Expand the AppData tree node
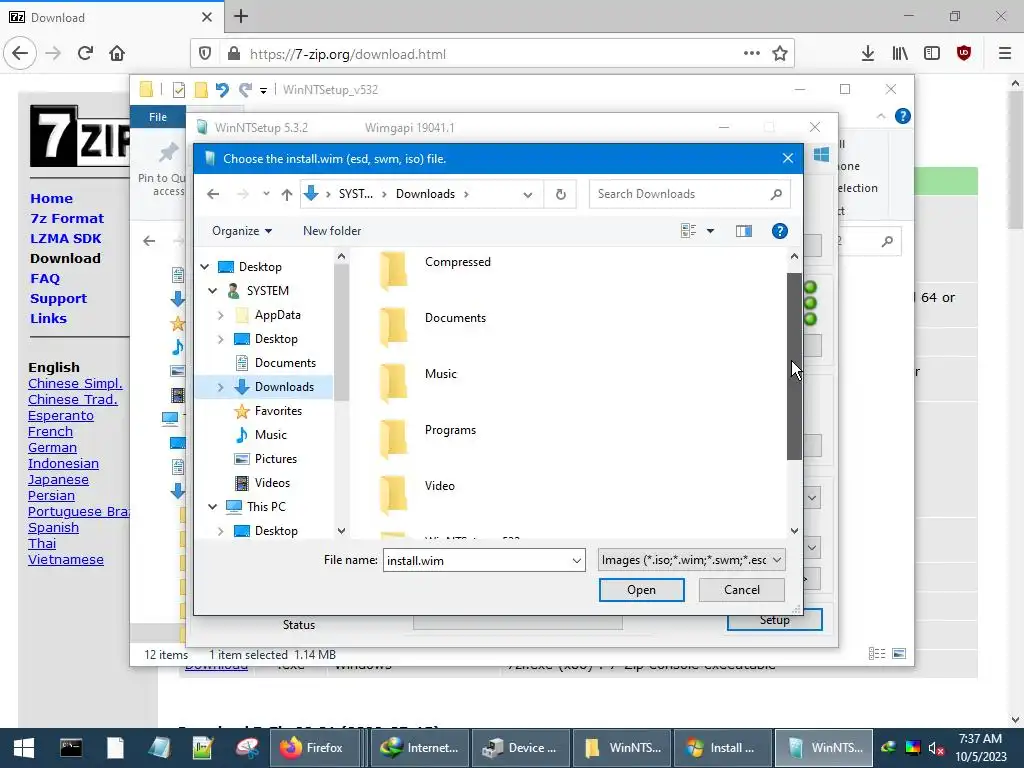The width and height of the screenshot is (1024, 768). [221, 315]
